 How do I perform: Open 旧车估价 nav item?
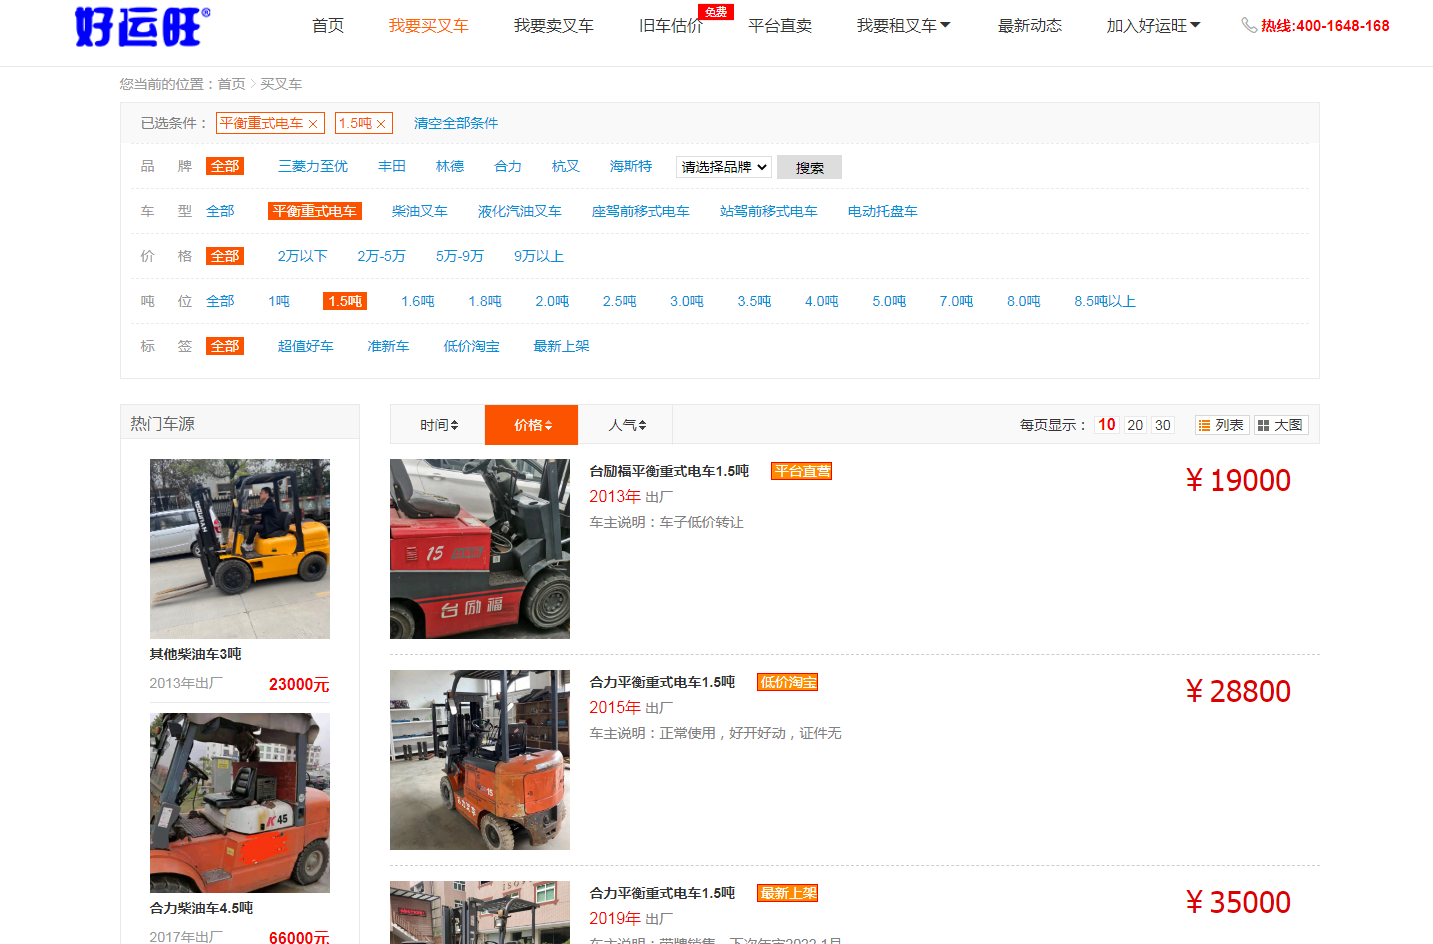(x=670, y=26)
